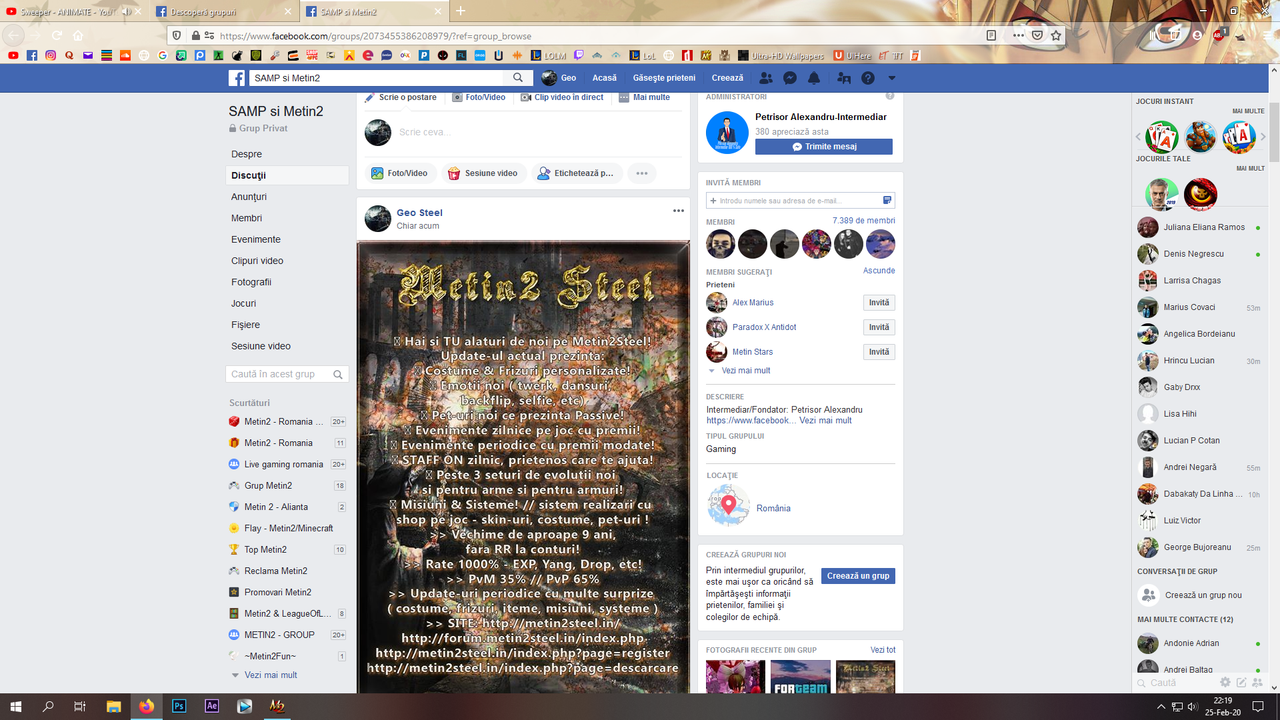This screenshot has width=1280, height=720.
Task: Open the Instagram bookmark icon
Action: click(50, 56)
